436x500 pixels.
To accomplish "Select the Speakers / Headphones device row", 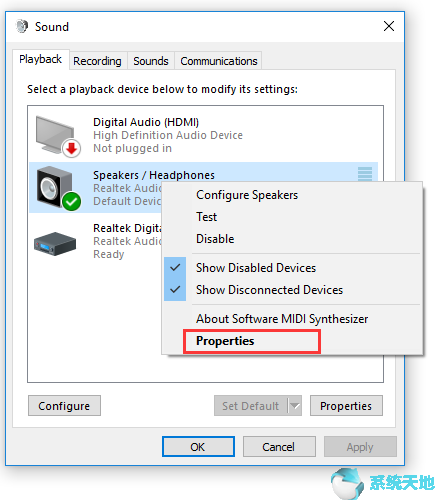I will click(x=204, y=188).
